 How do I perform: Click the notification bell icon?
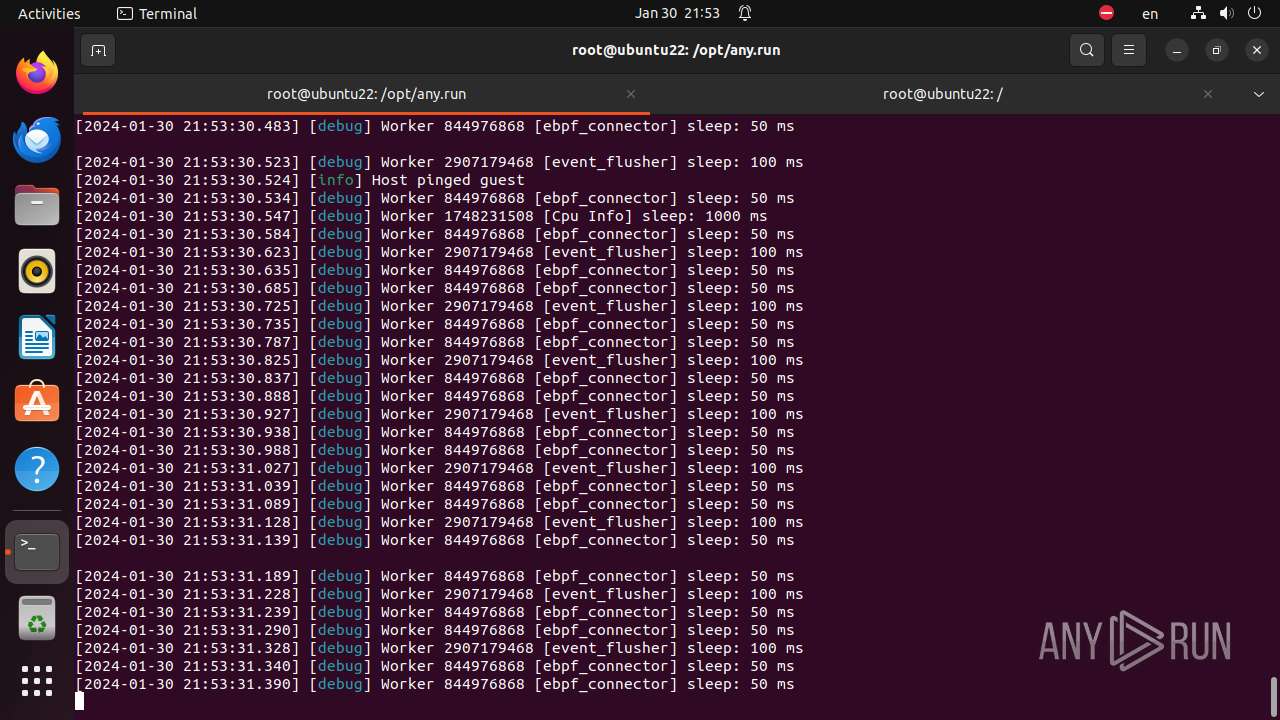click(x=745, y=13)
